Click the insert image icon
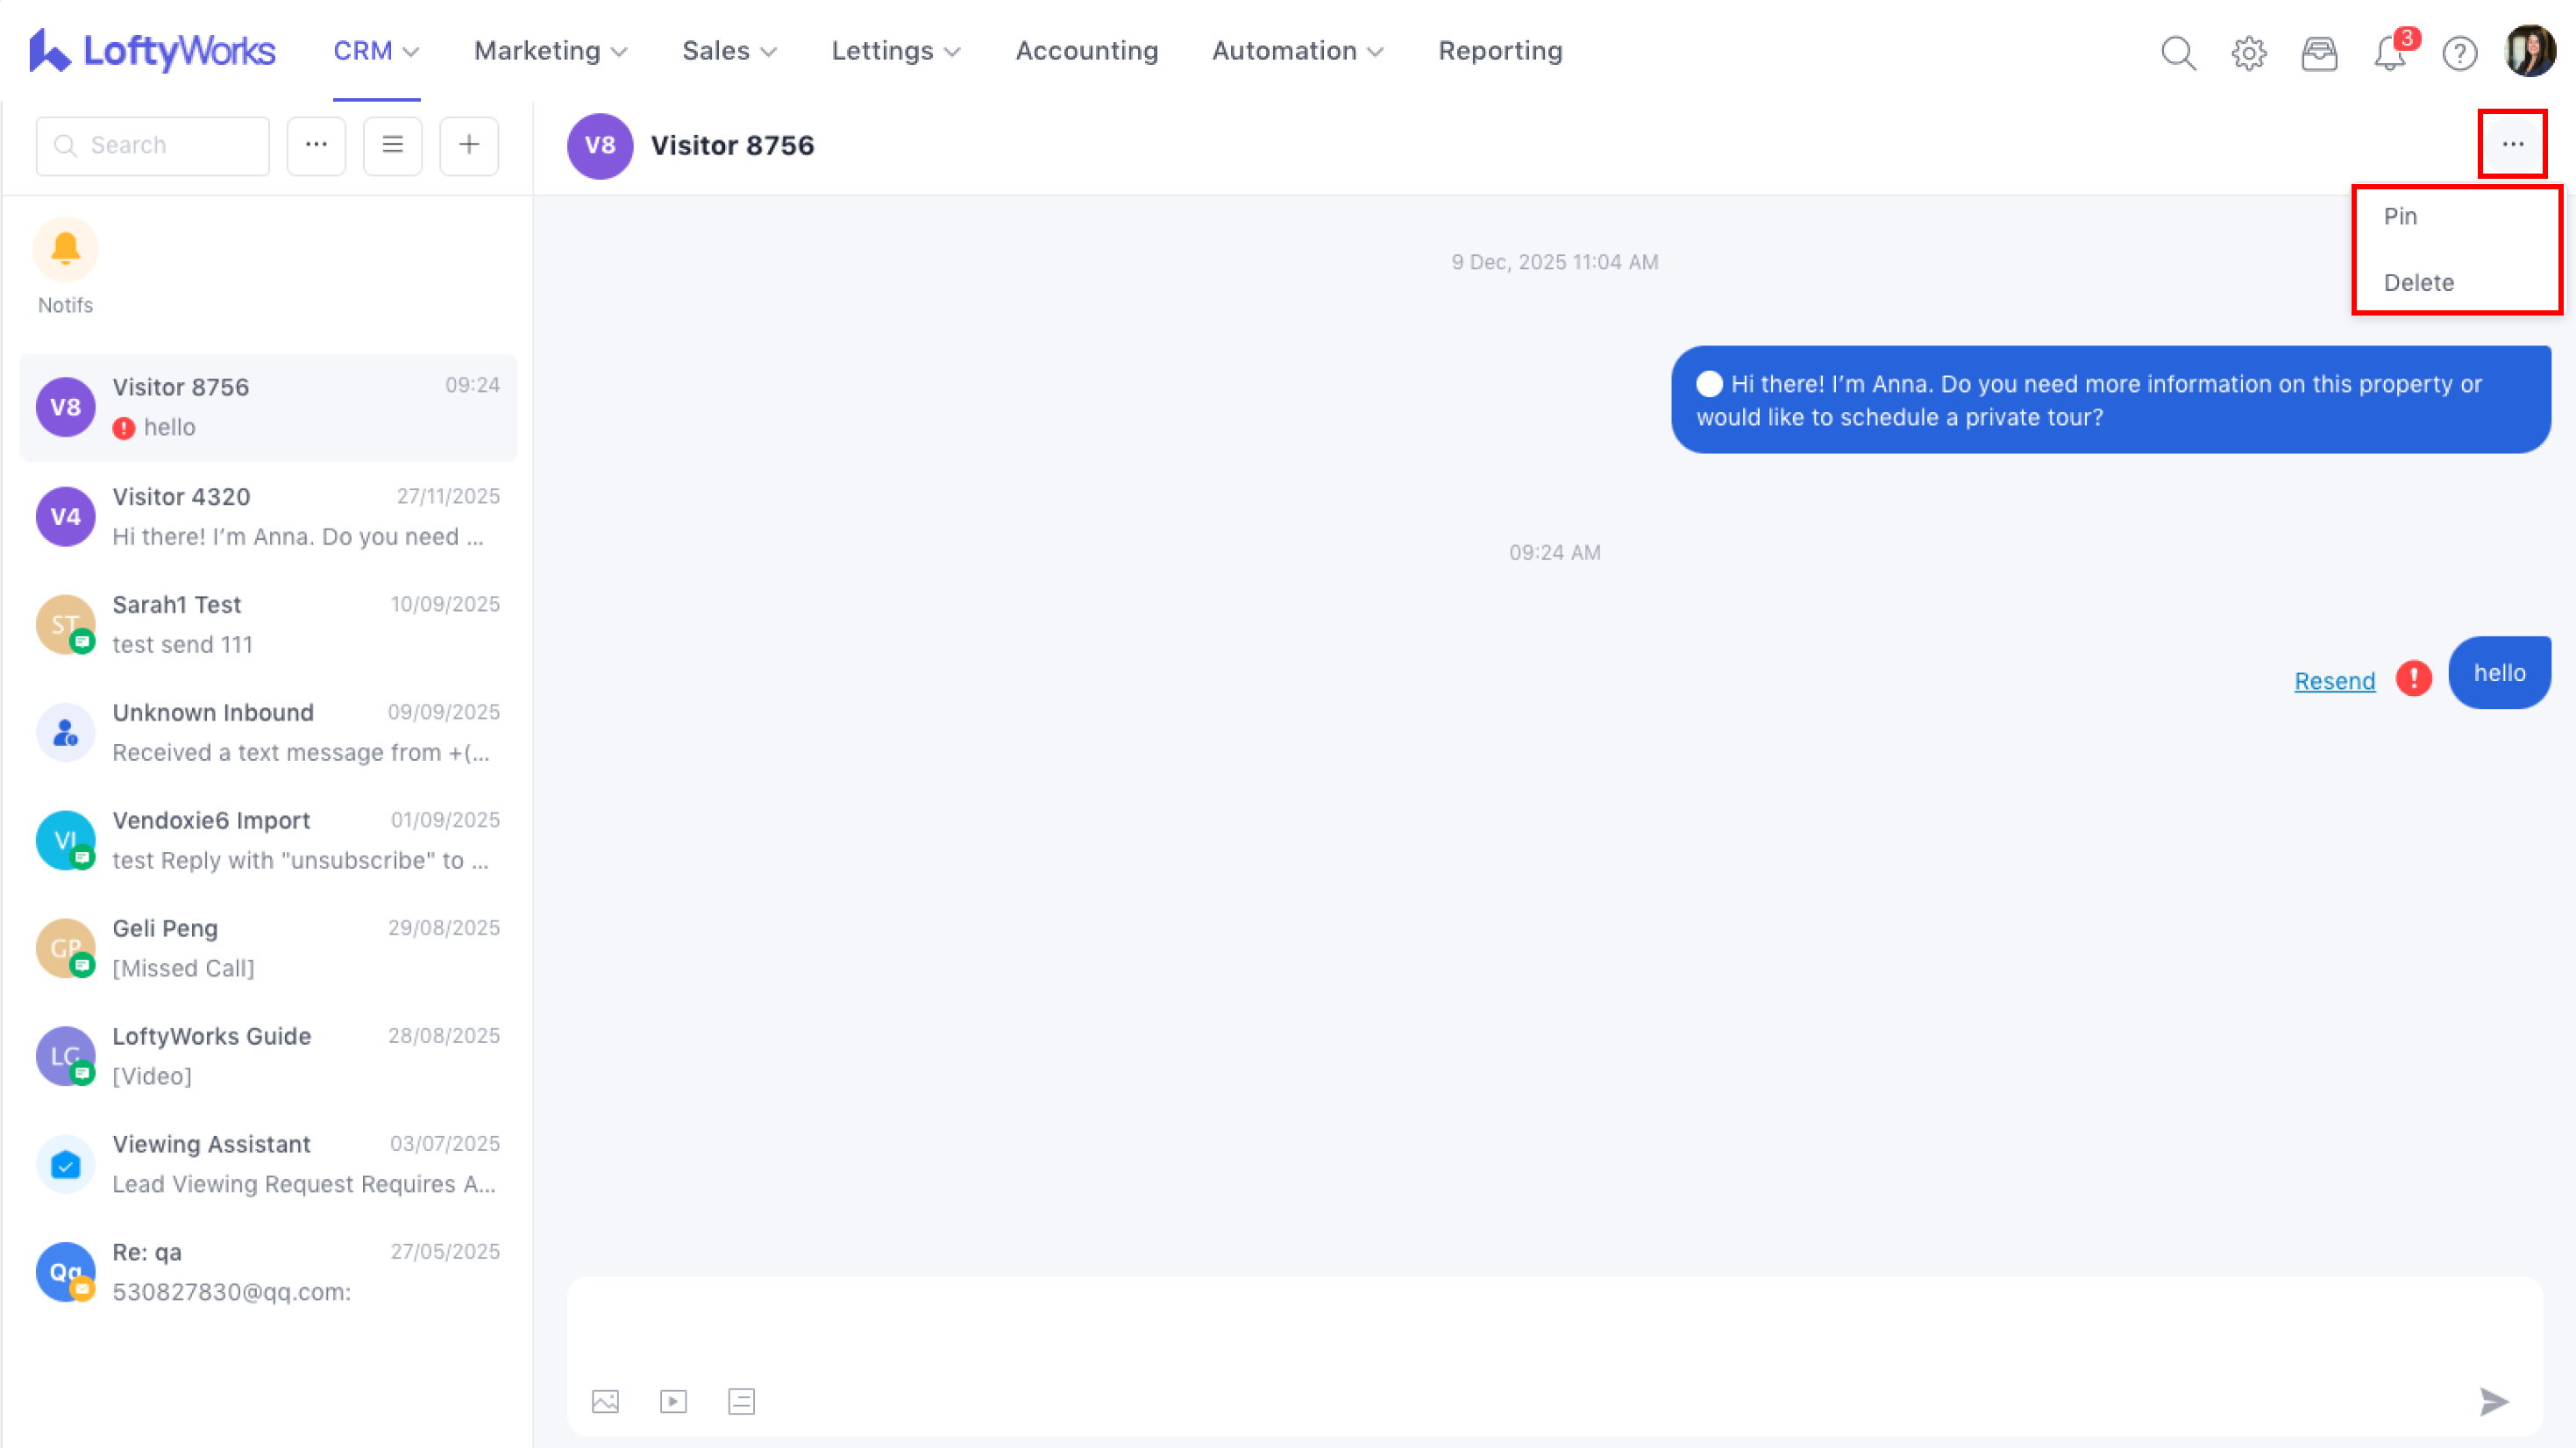This screenshot has height=1448, width=2576. [605, 1401]
